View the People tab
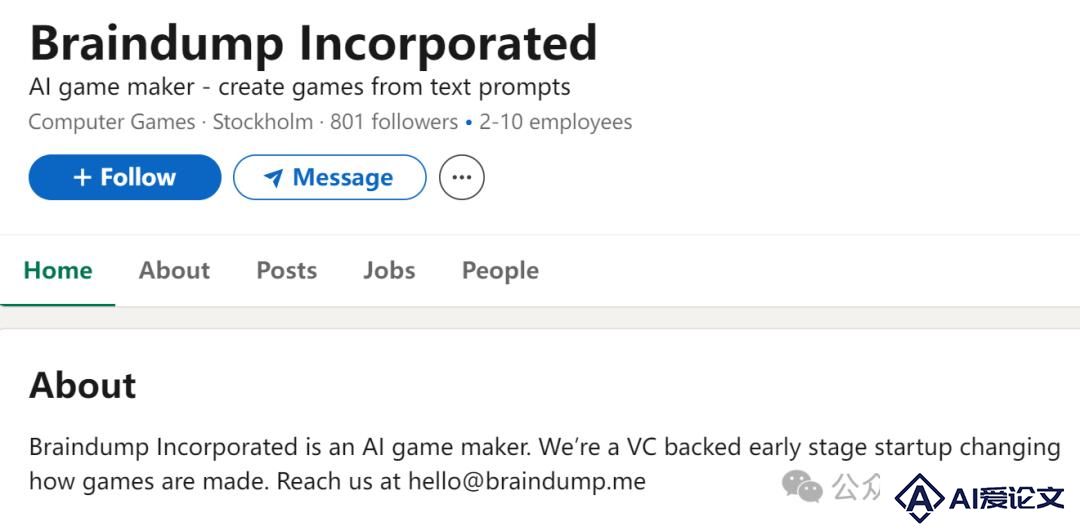The image size is (1080, 531). [x=500, y=271]
